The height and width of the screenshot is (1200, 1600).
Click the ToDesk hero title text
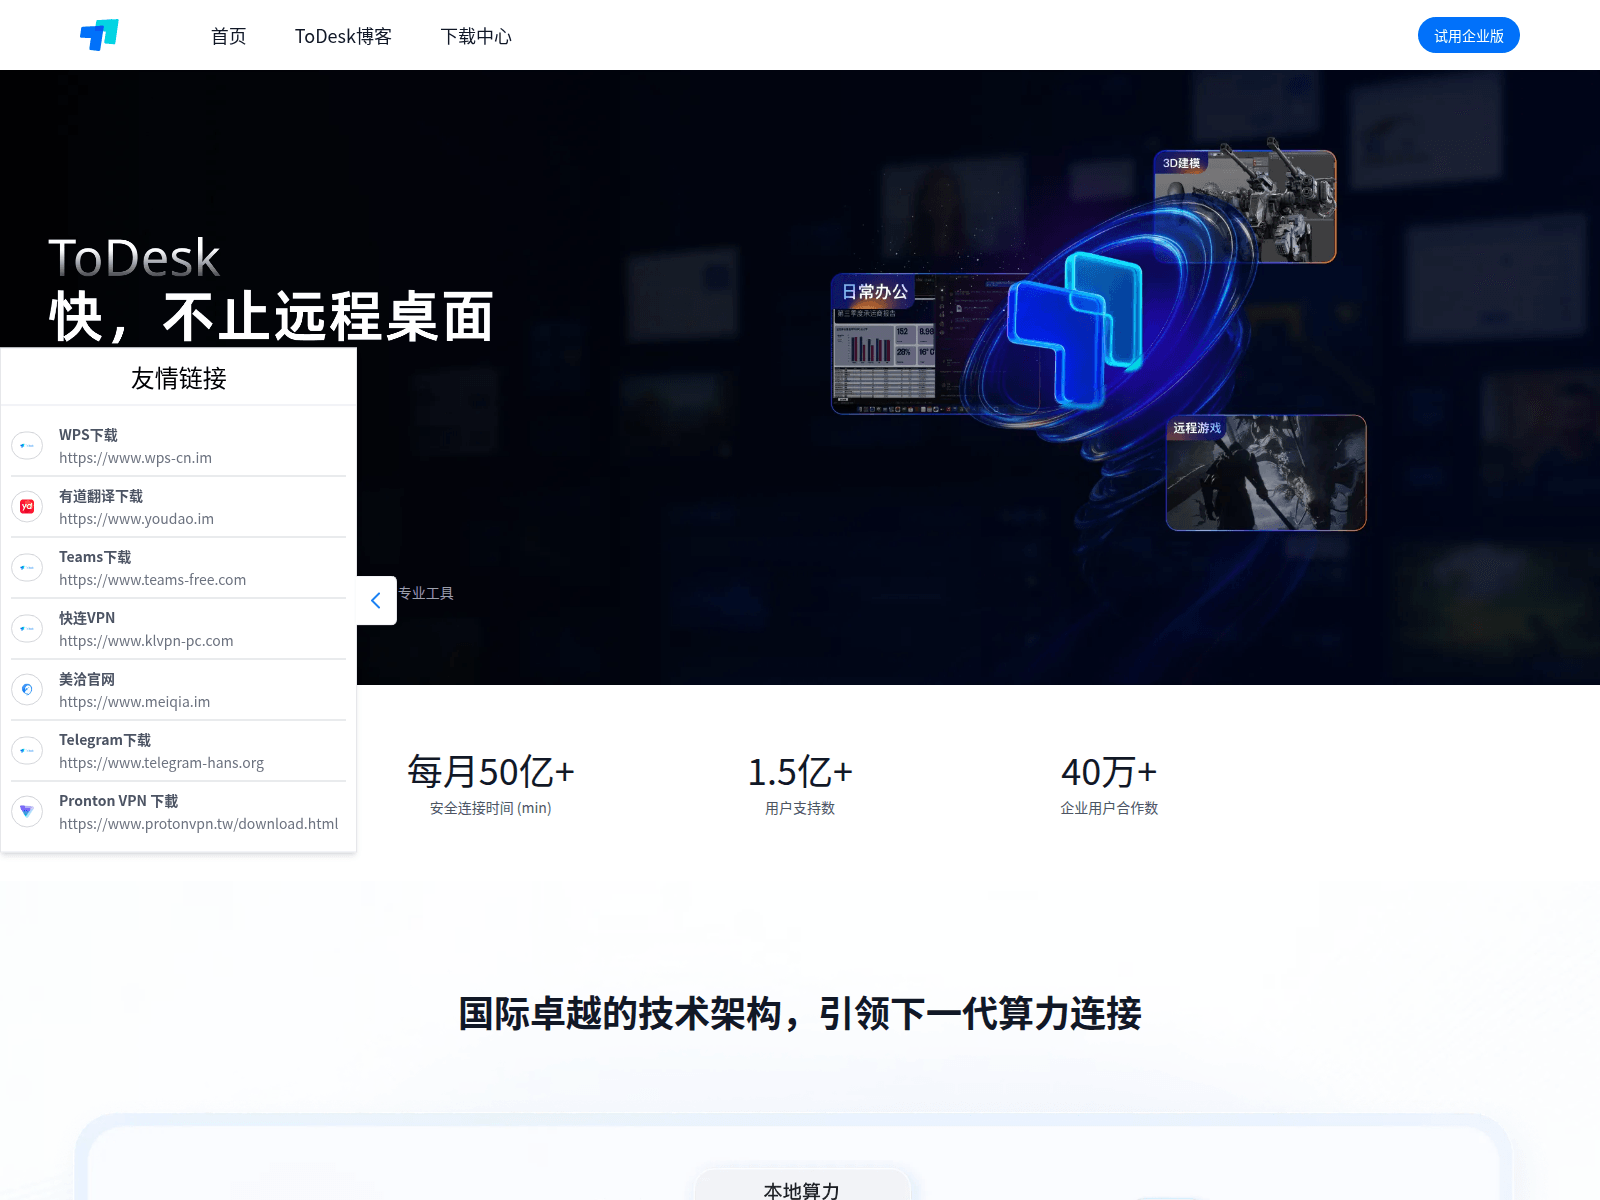[x=134, y=258]
